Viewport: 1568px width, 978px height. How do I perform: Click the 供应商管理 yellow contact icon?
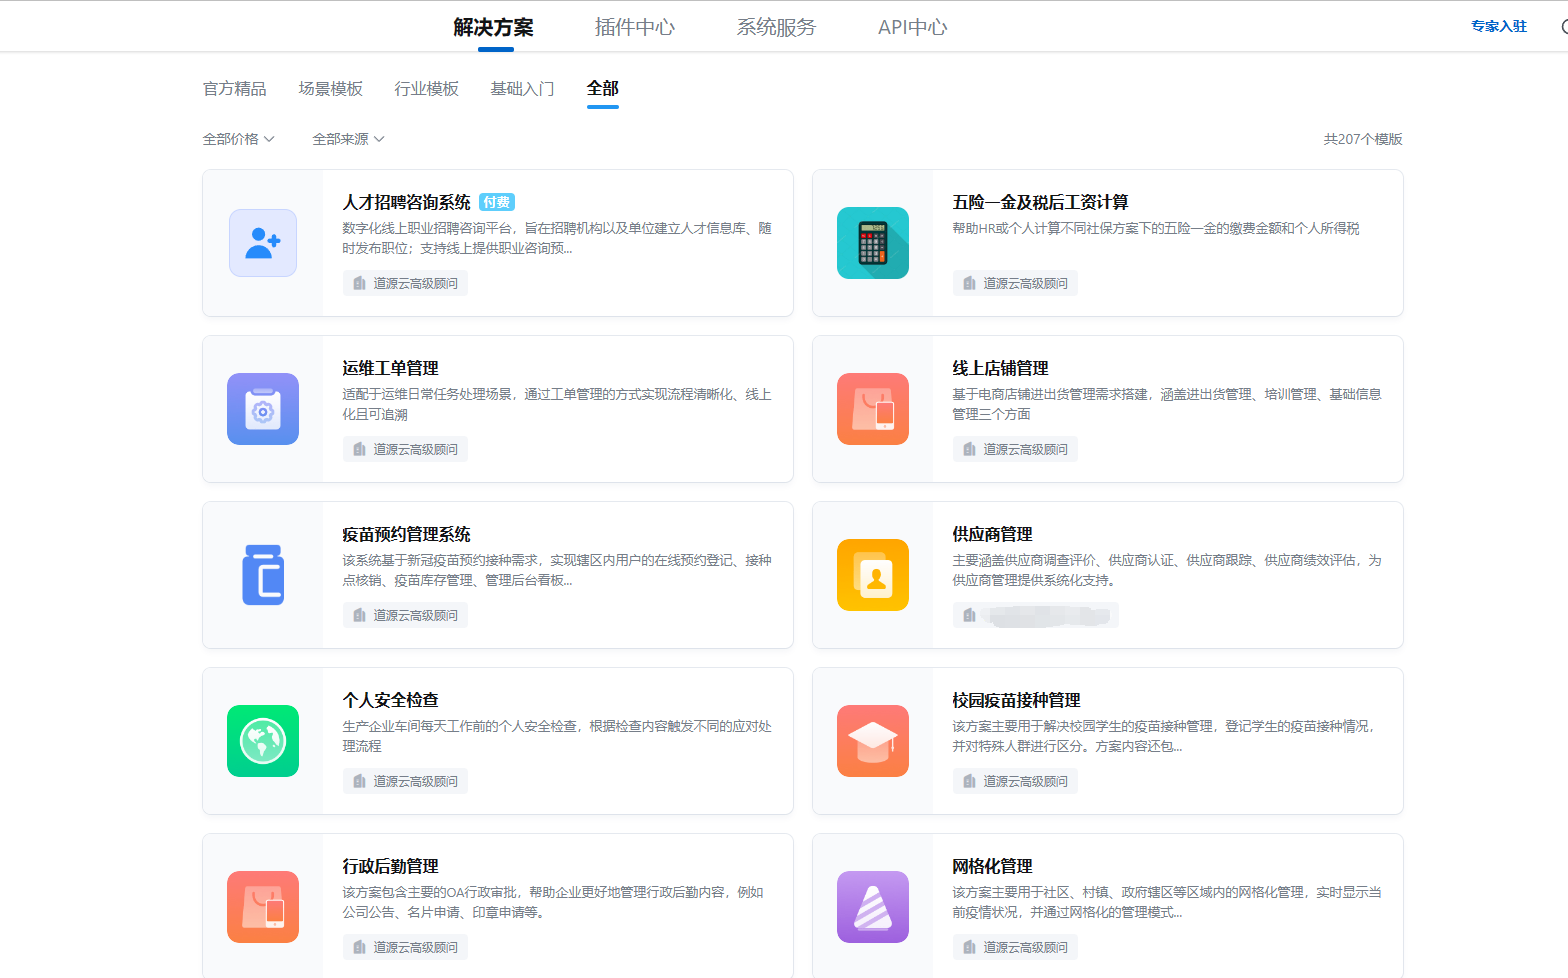click(873, 575)
